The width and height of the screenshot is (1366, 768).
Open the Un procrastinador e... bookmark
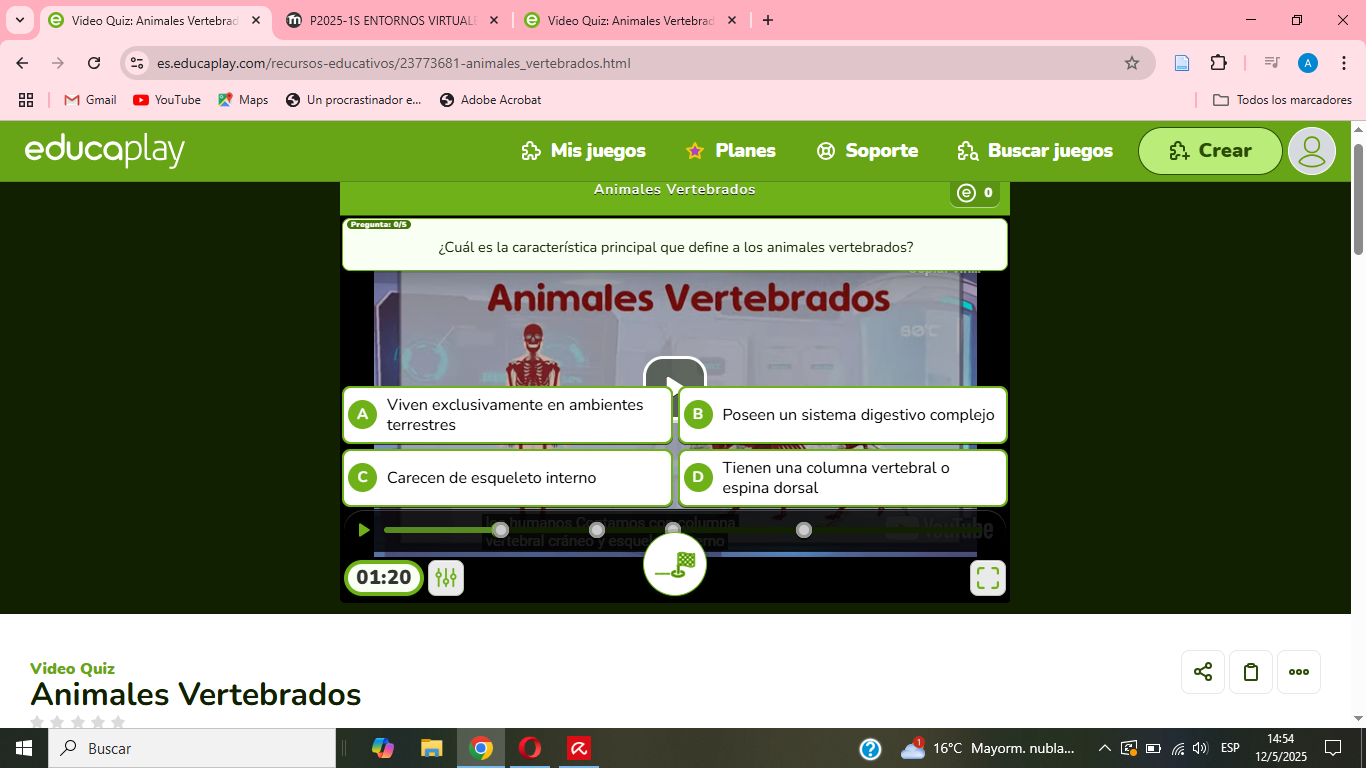pyautogui.click(x=354, y=100)
